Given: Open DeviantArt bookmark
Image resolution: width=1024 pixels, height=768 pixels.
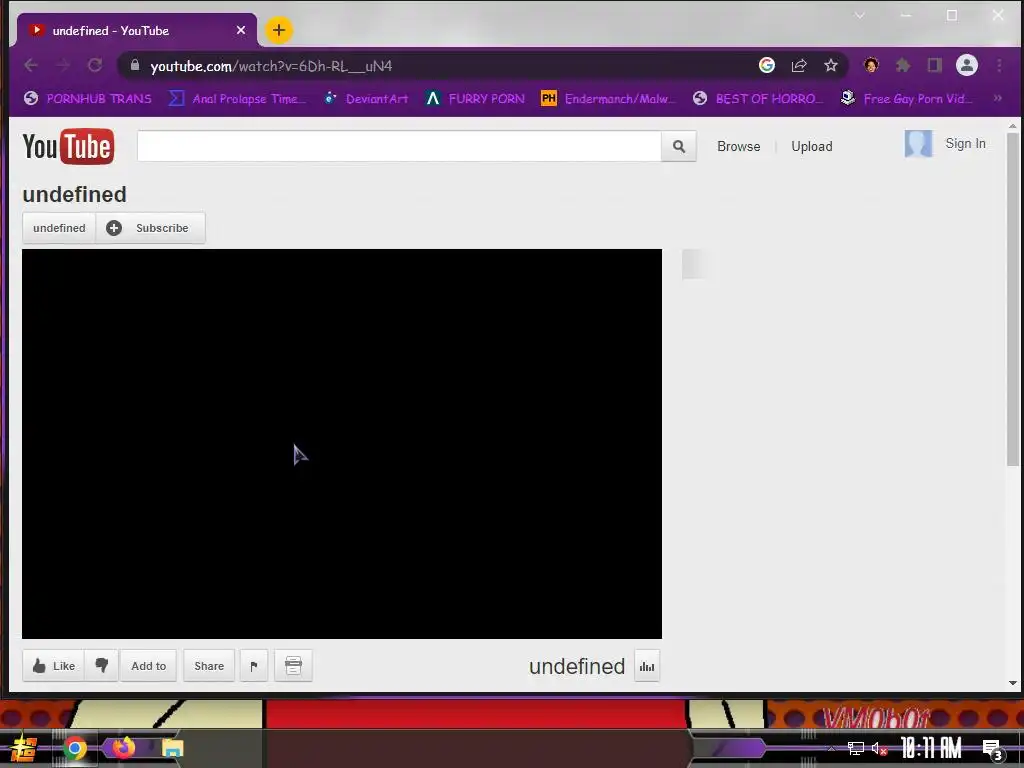Looking at the screenshot, I should (366, 99).
